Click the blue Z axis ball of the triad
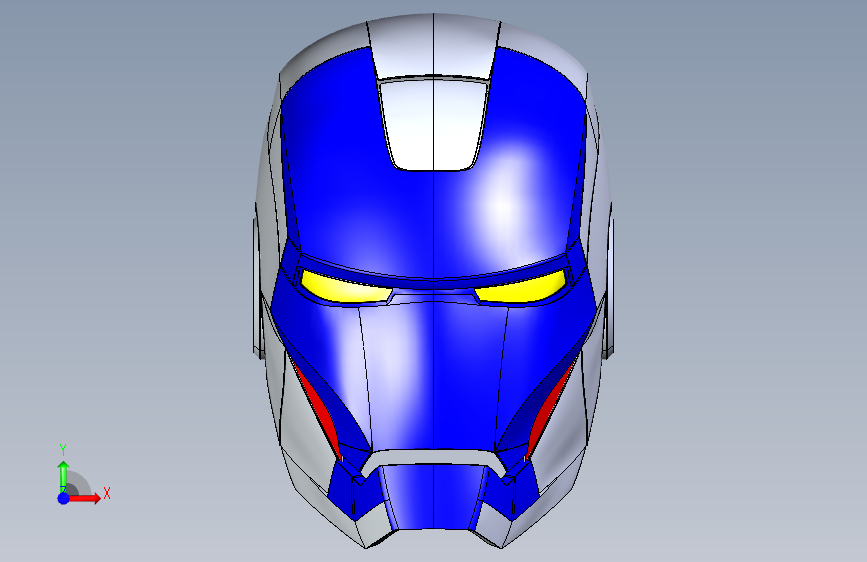This screenshot has width=867, height=562. 64,498
